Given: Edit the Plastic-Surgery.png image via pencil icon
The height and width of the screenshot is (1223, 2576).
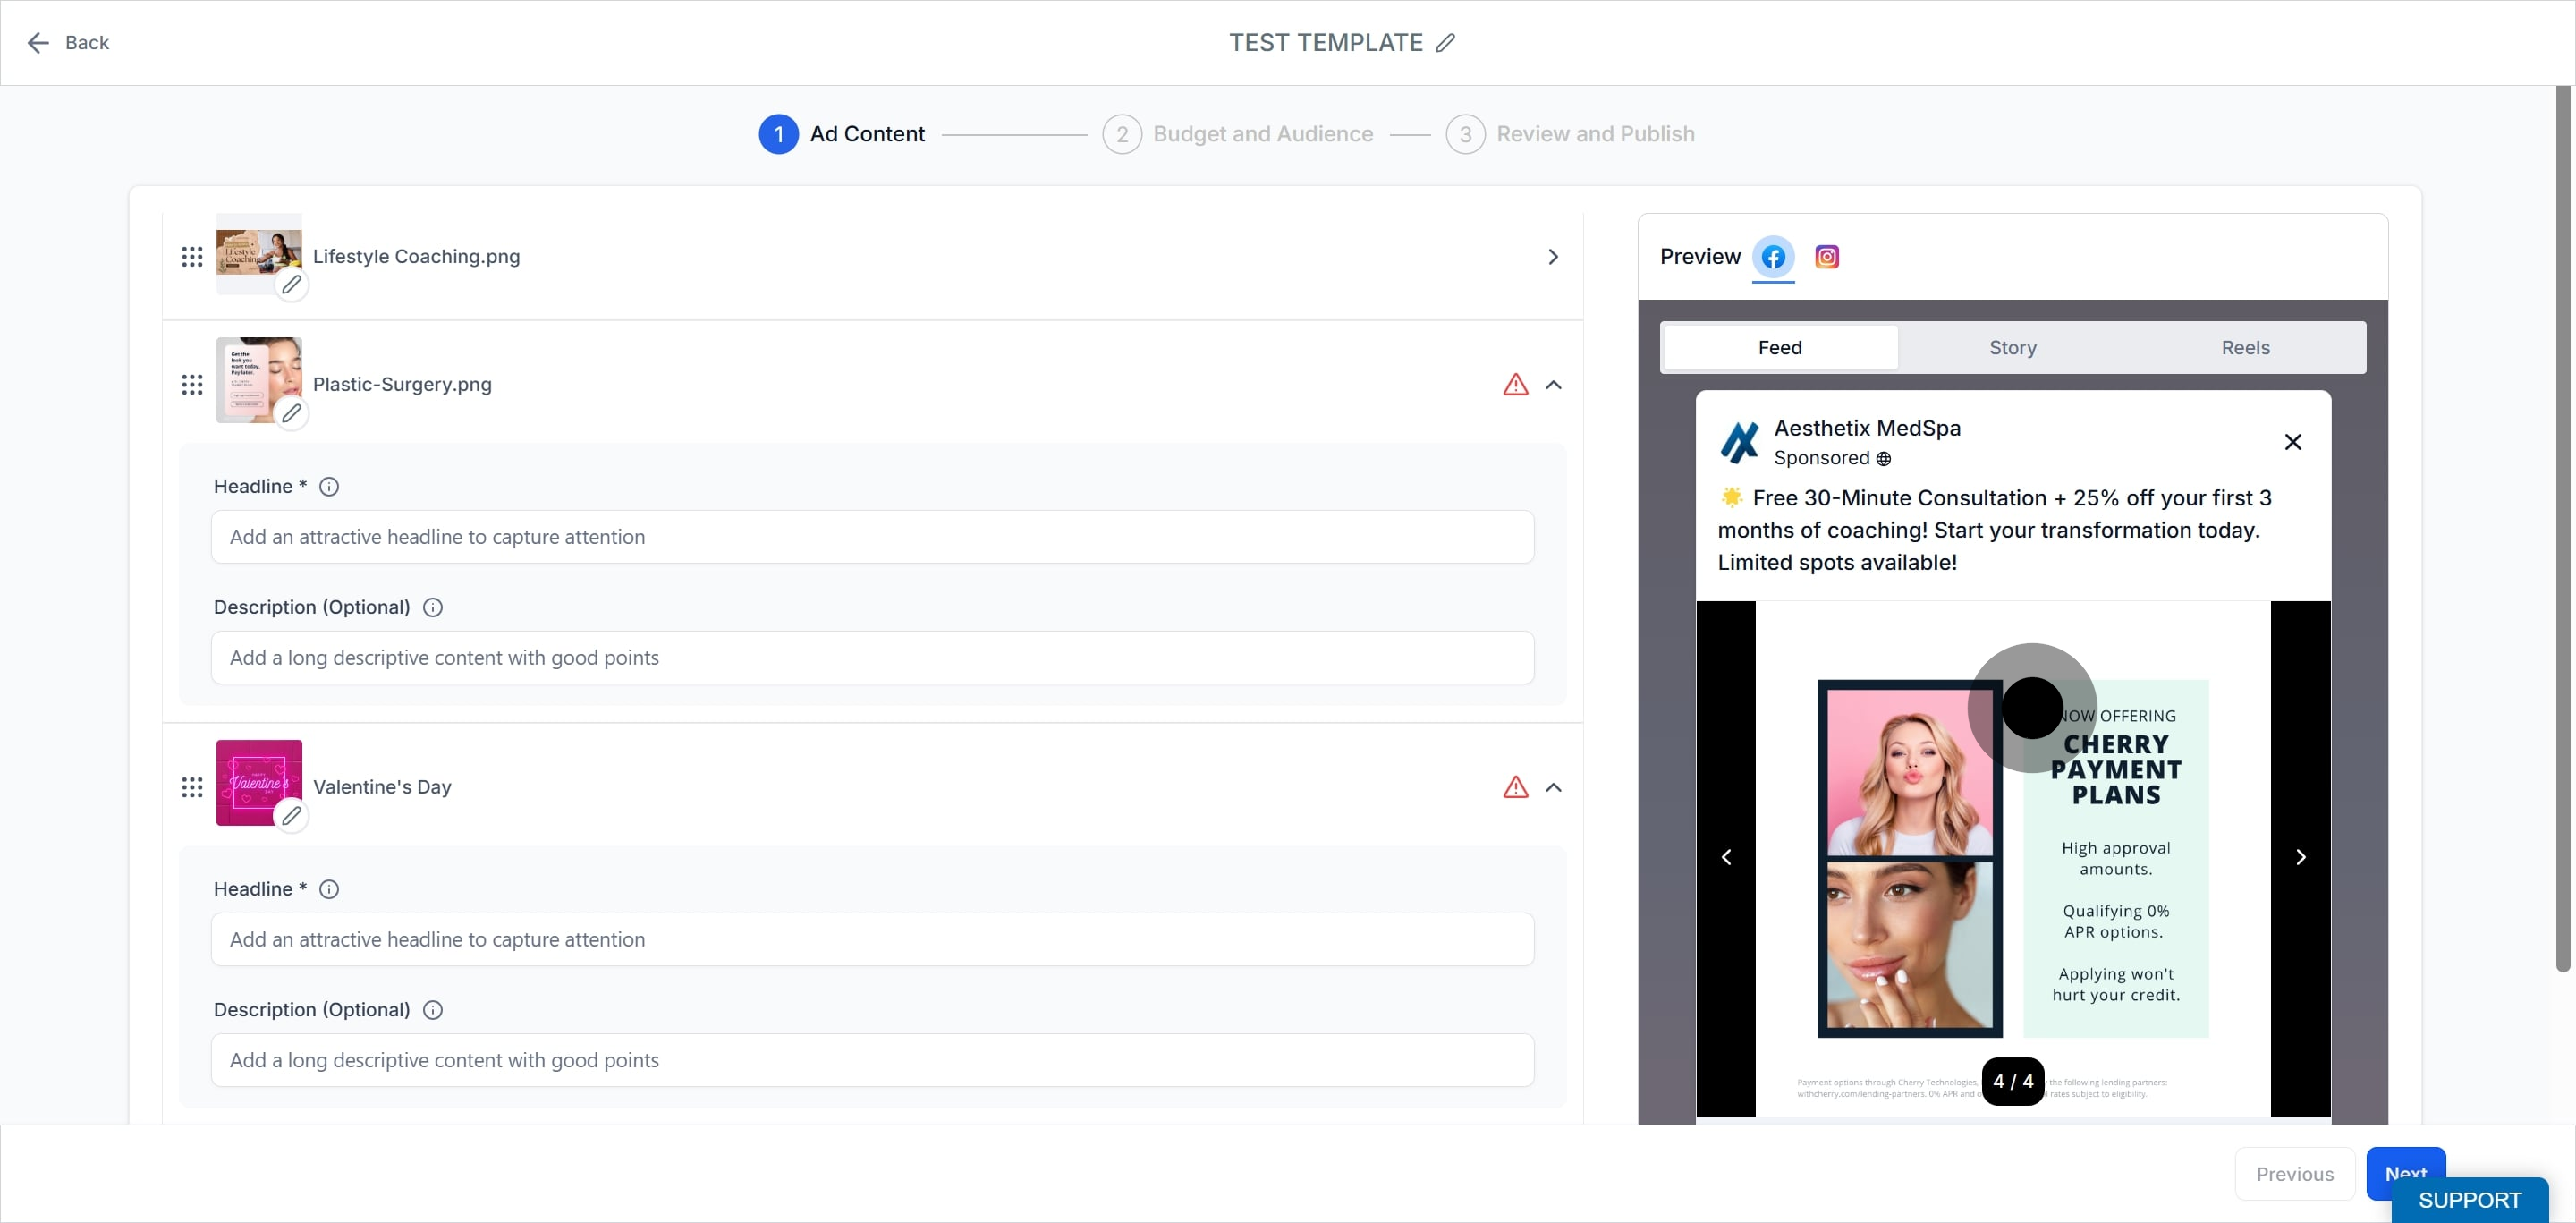Looking at the screenshot, I should tap(291, 413).
